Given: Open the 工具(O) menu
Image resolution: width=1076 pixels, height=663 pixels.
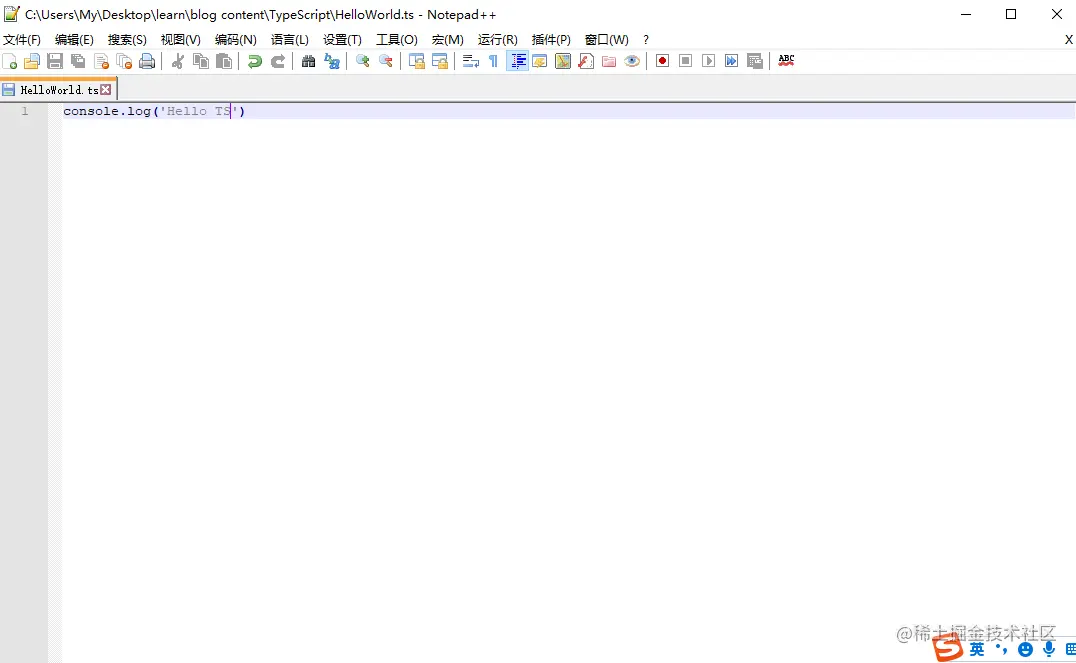Looking at the screenshot, I should (x=397, y=40).
